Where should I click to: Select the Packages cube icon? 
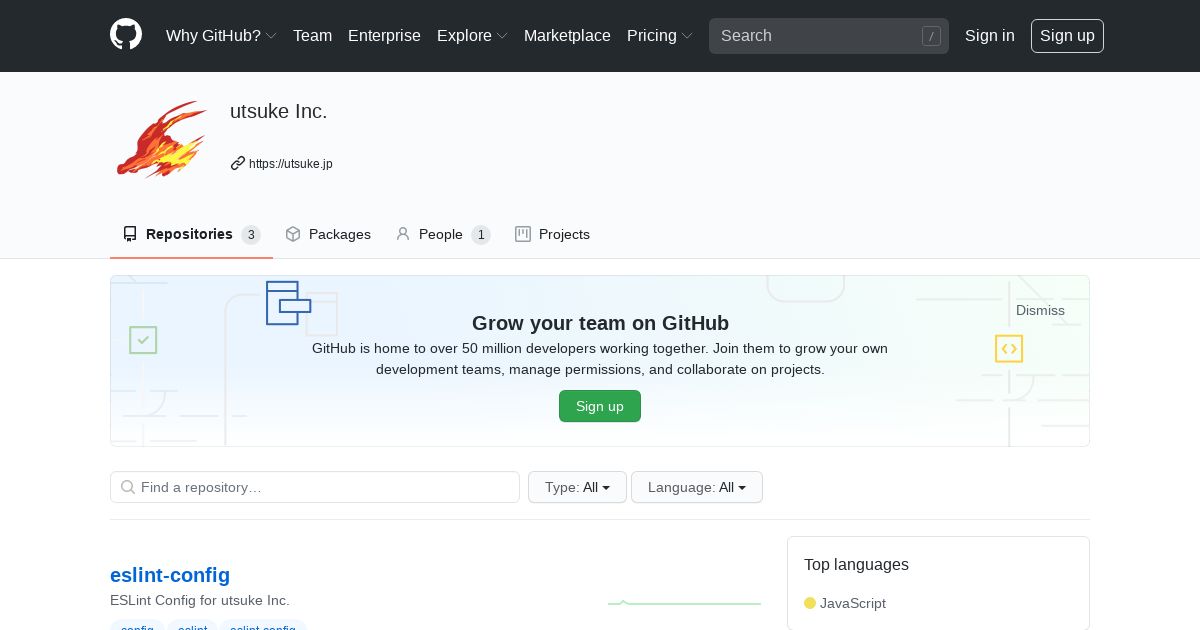(293, 234)
